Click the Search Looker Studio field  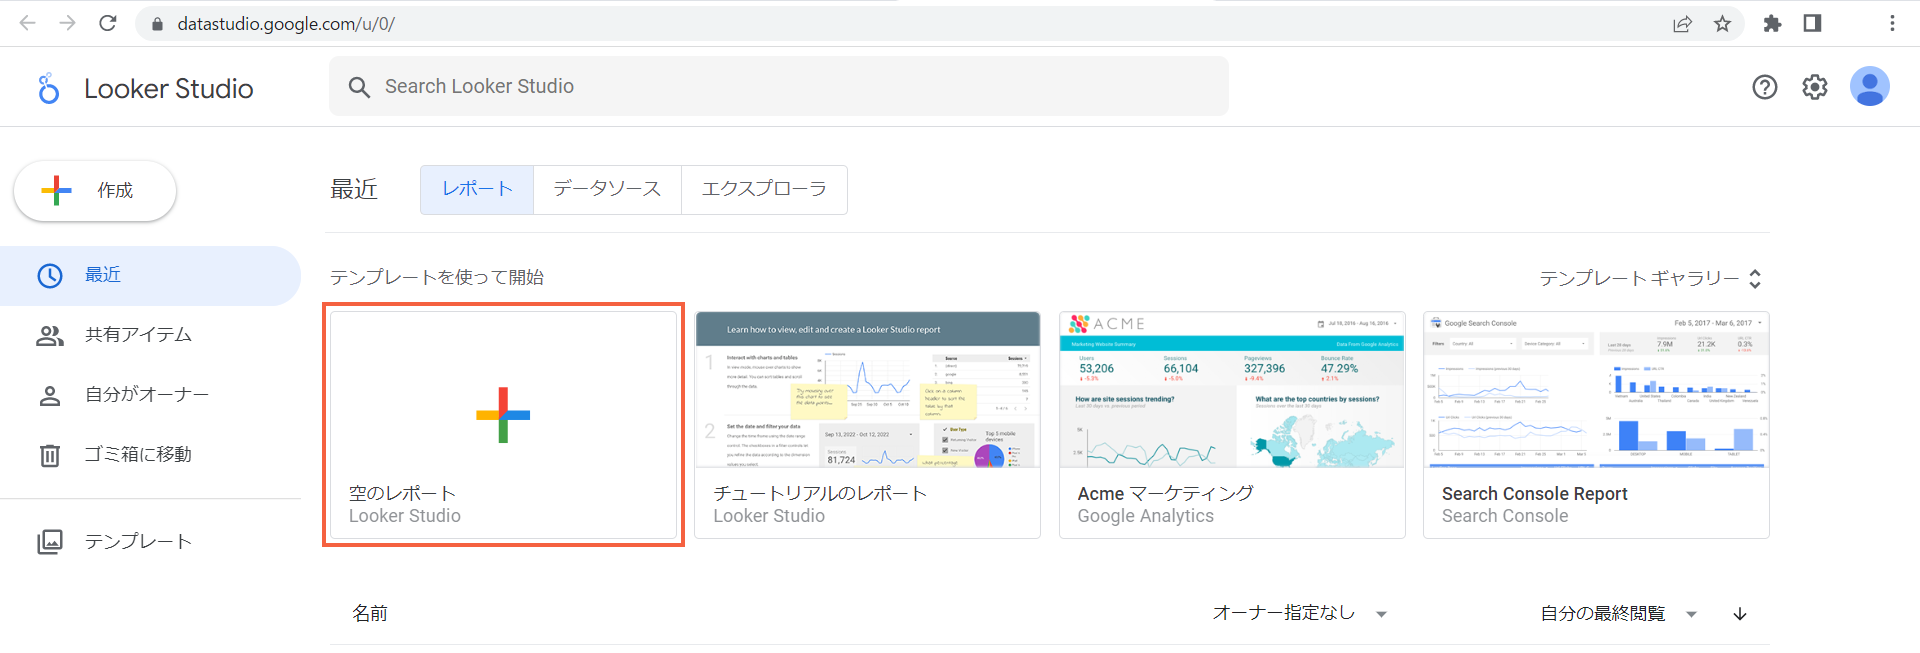[x=778, y=87]
